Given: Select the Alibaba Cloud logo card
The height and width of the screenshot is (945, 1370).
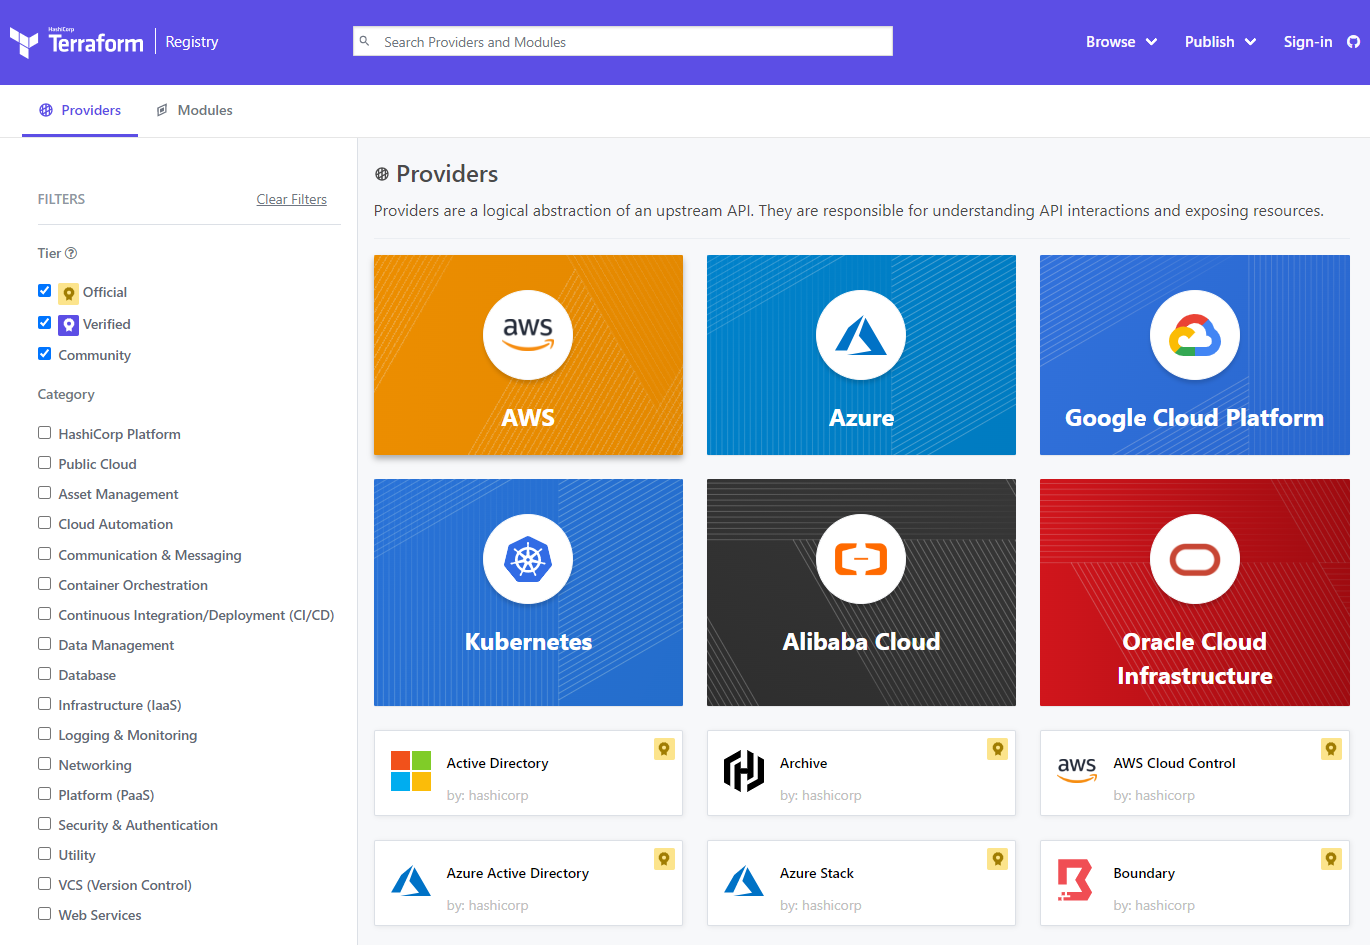Looking at the screenshot, I should (861, 592).
